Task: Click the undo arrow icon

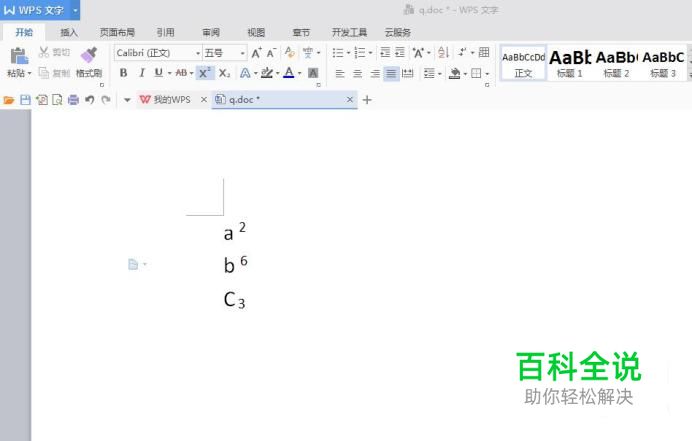Action: pos(90,100)
